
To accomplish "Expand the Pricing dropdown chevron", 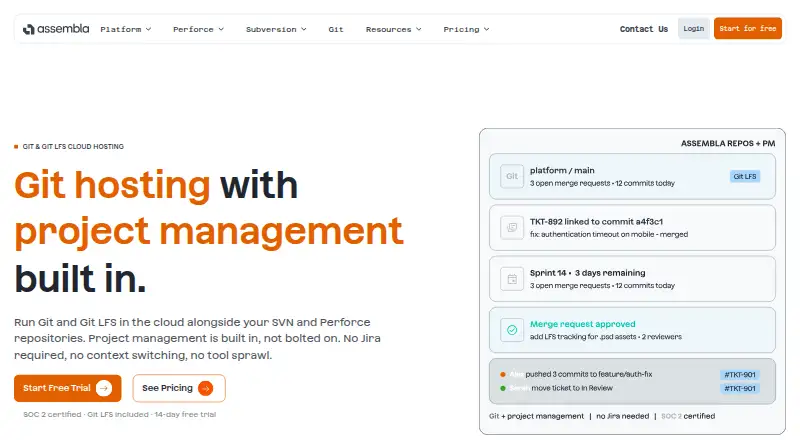I will point(486,29).
